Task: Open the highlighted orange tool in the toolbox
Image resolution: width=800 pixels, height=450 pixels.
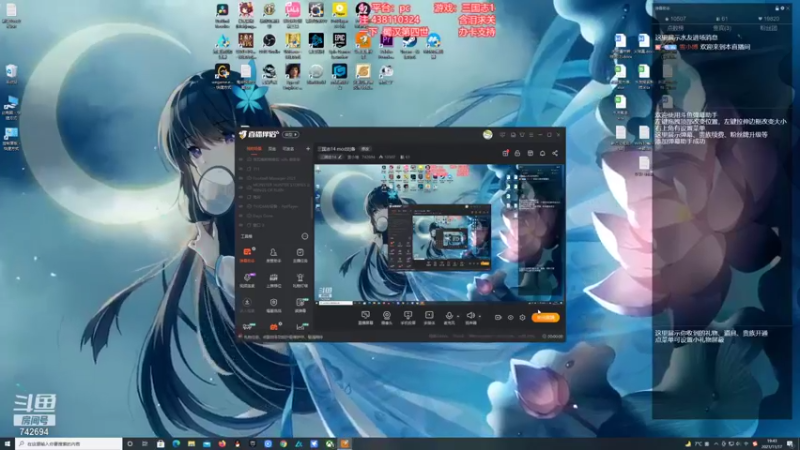Action: [x=247, y=254]
